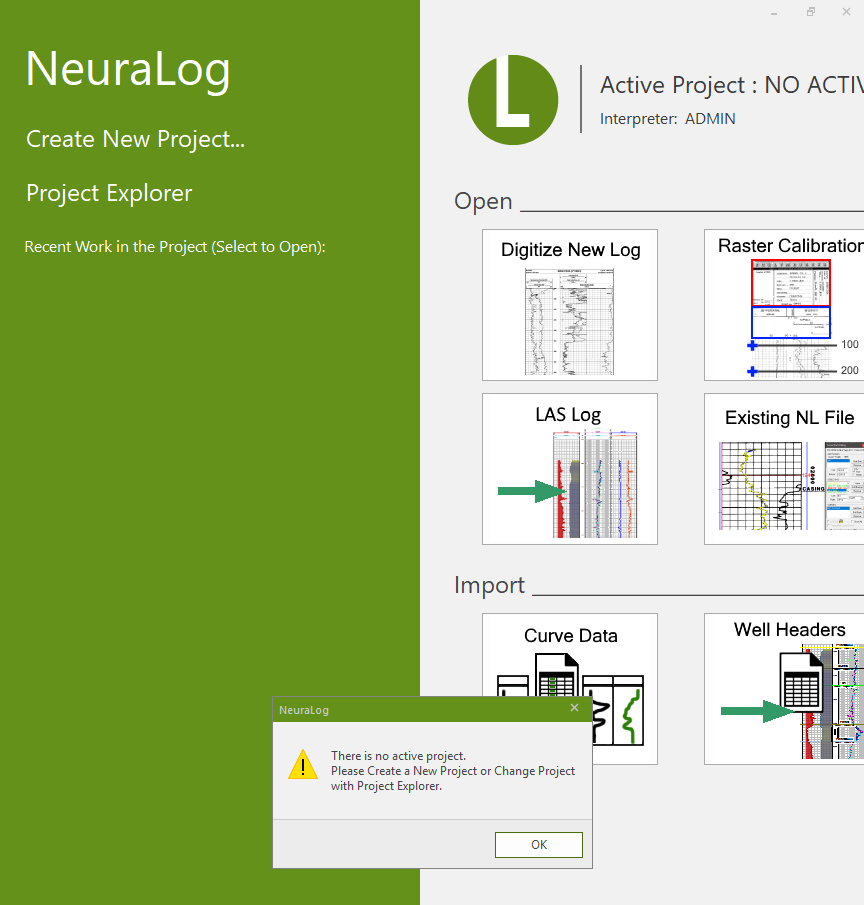Minimize the NeuraLog main window
This screenshot has height=905, width=864.
point(774,12)
